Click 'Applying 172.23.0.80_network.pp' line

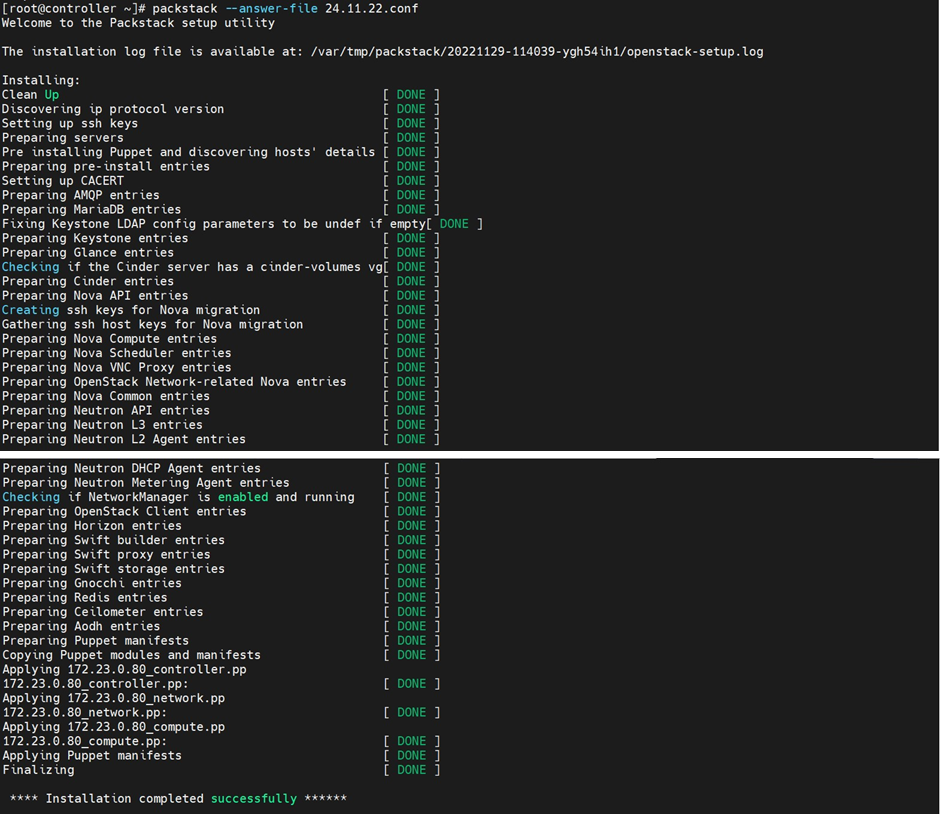click(114, 699)
